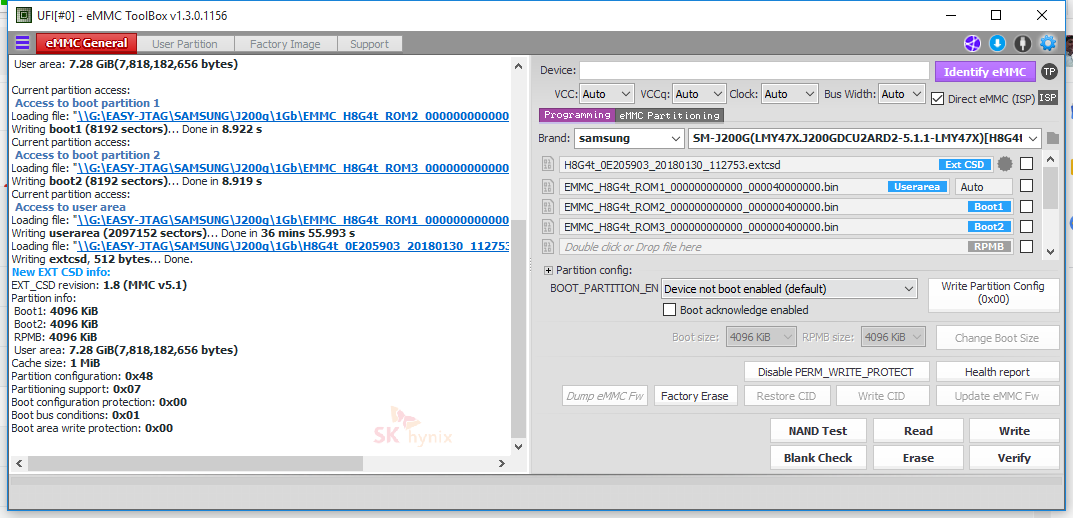Click the file icon of the RPMB row
Screen dimensions: 1073x518
point(547,246)
